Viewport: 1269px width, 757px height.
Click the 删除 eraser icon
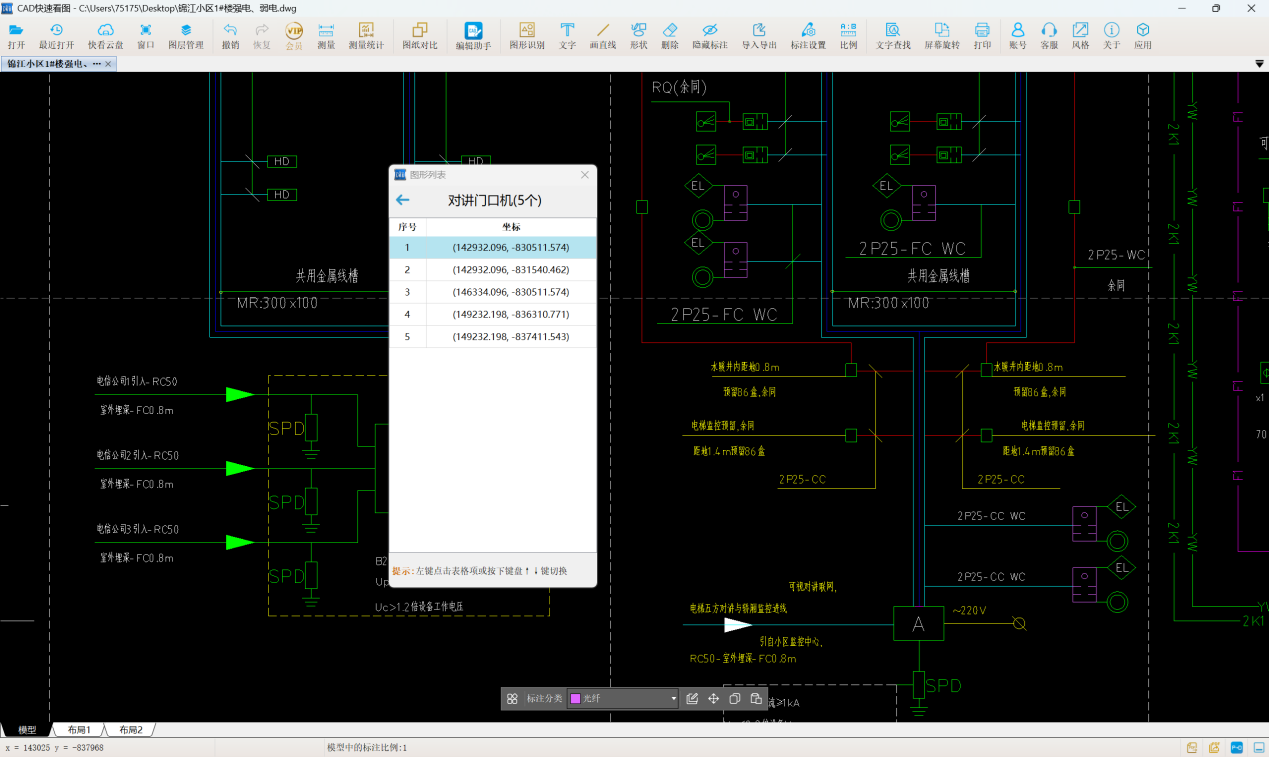click(670, 35)
